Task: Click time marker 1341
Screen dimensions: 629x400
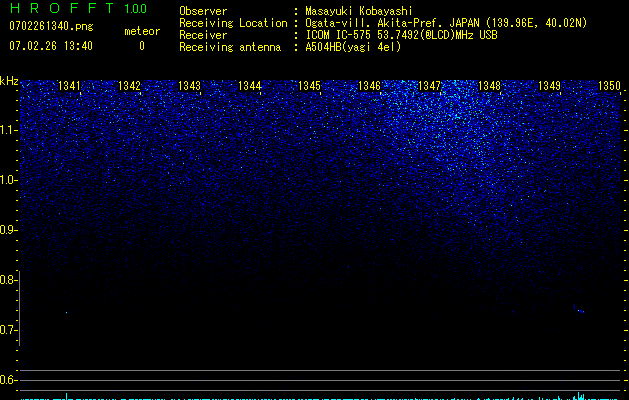Action: pyautogui.click(x=69, y=85)
